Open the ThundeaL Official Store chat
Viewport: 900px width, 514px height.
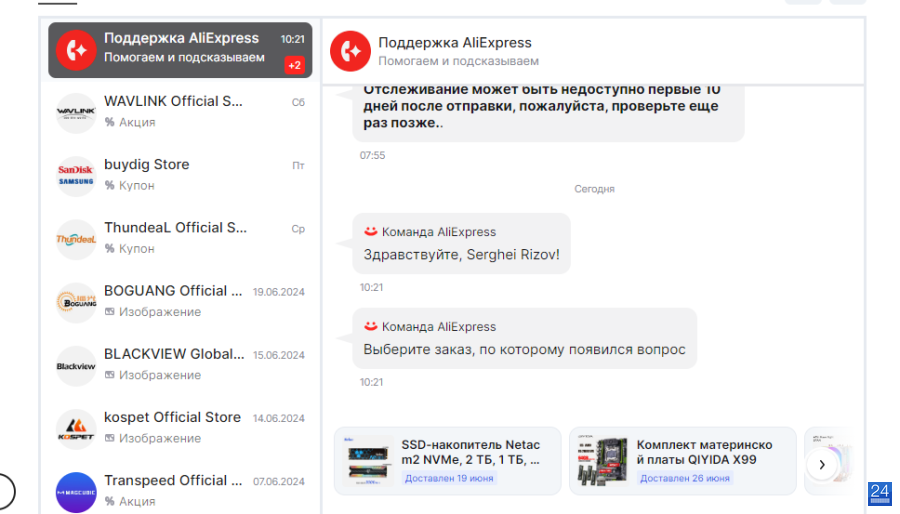(180, 238)
